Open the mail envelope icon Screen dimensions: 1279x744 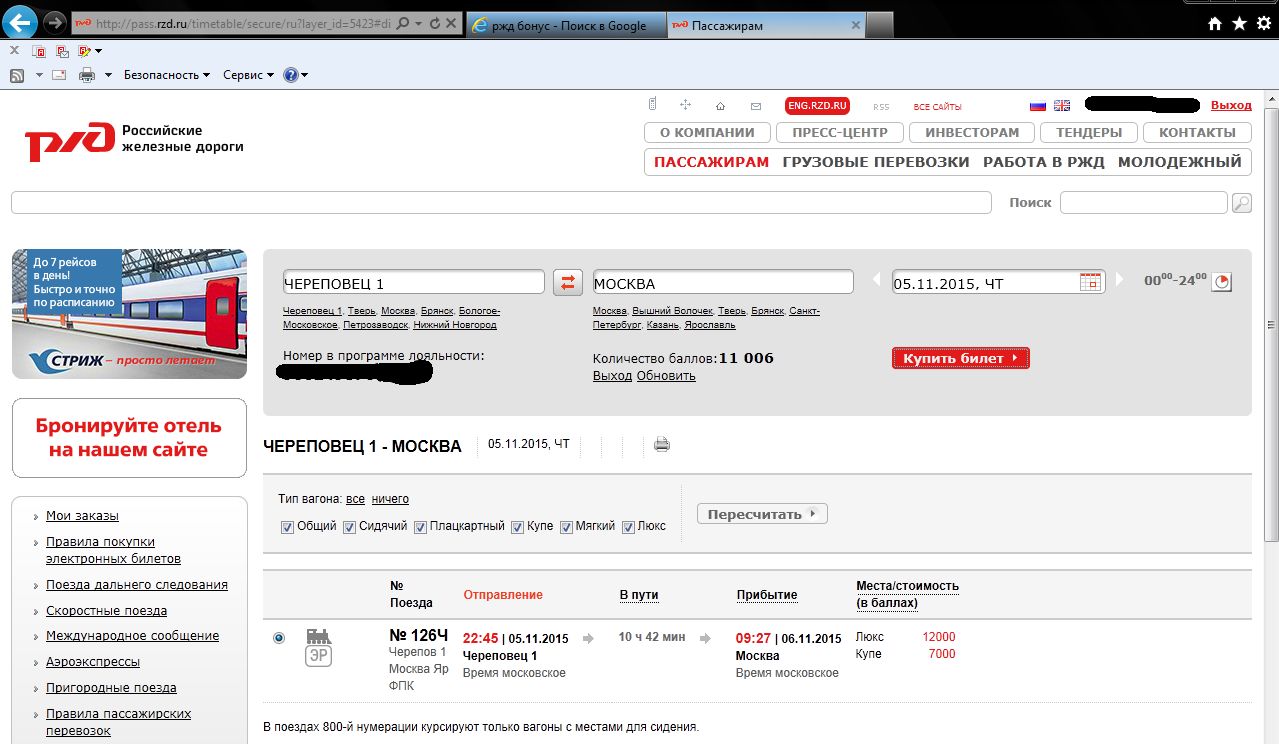coord(756,106)
